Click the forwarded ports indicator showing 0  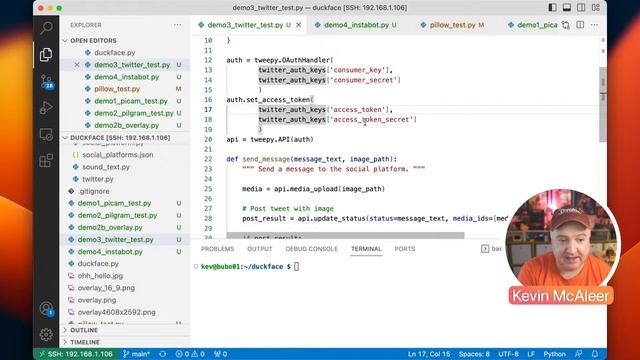[220, 354]
